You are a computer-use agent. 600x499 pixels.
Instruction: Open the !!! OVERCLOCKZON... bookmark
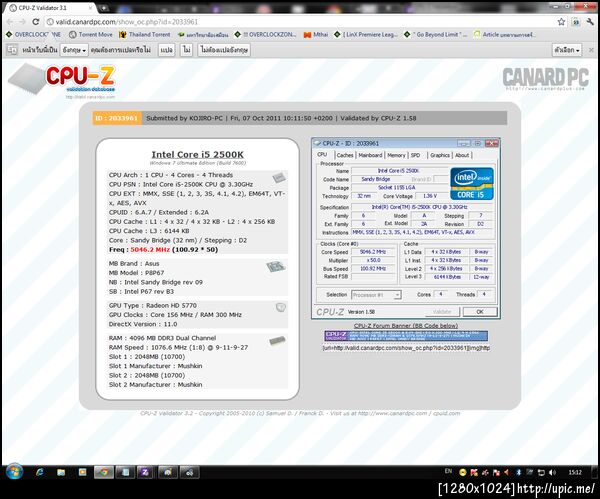pyautogui.click(x=266, y=34)
